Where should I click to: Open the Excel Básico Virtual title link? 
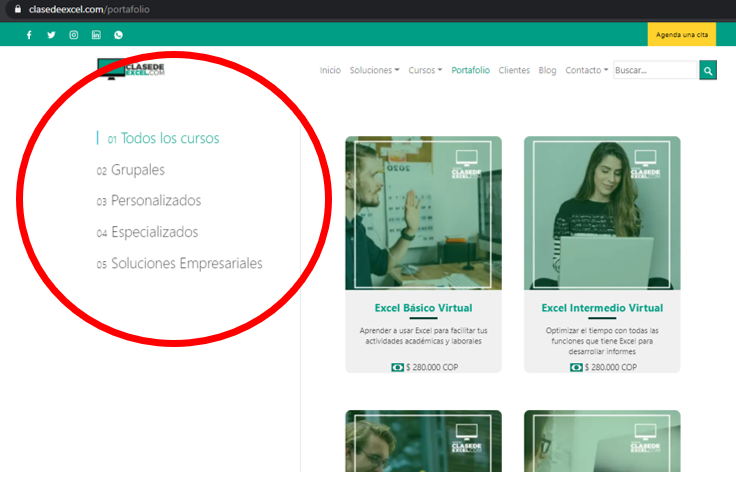click(423, 308)
